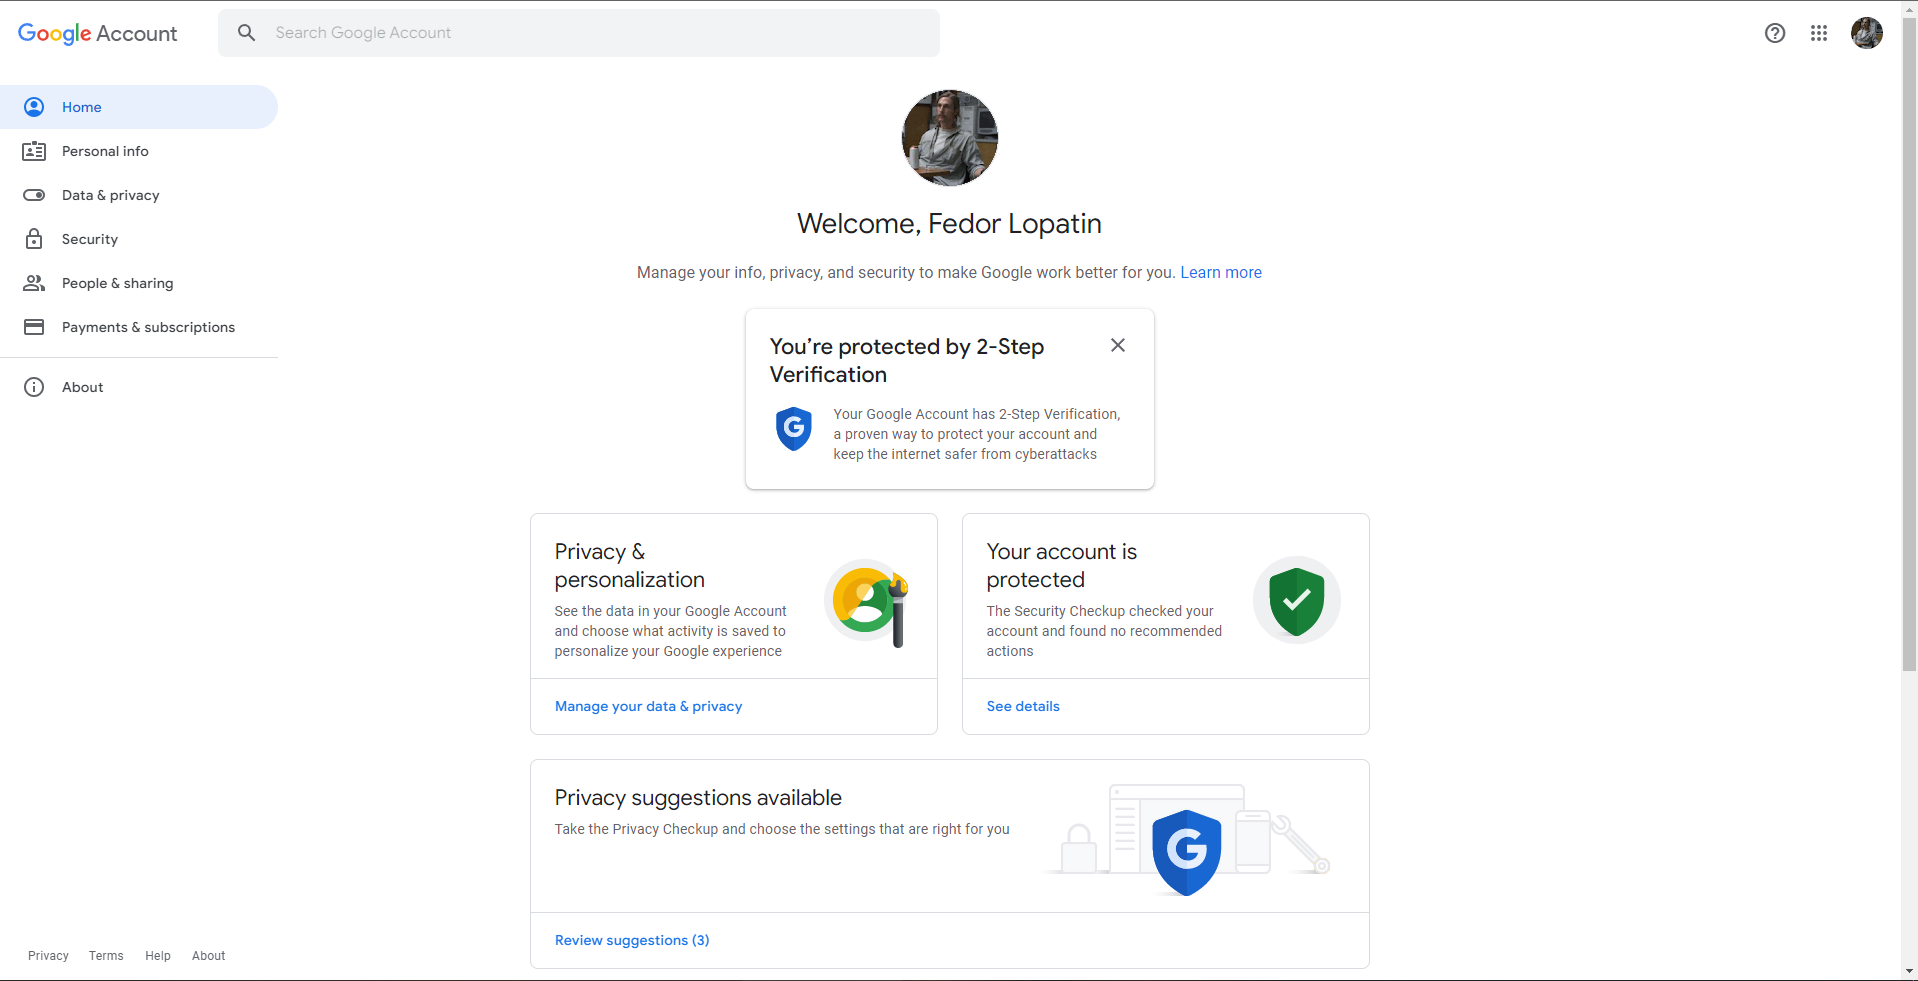Open the help question mark icon

[x=1775, y=33]
